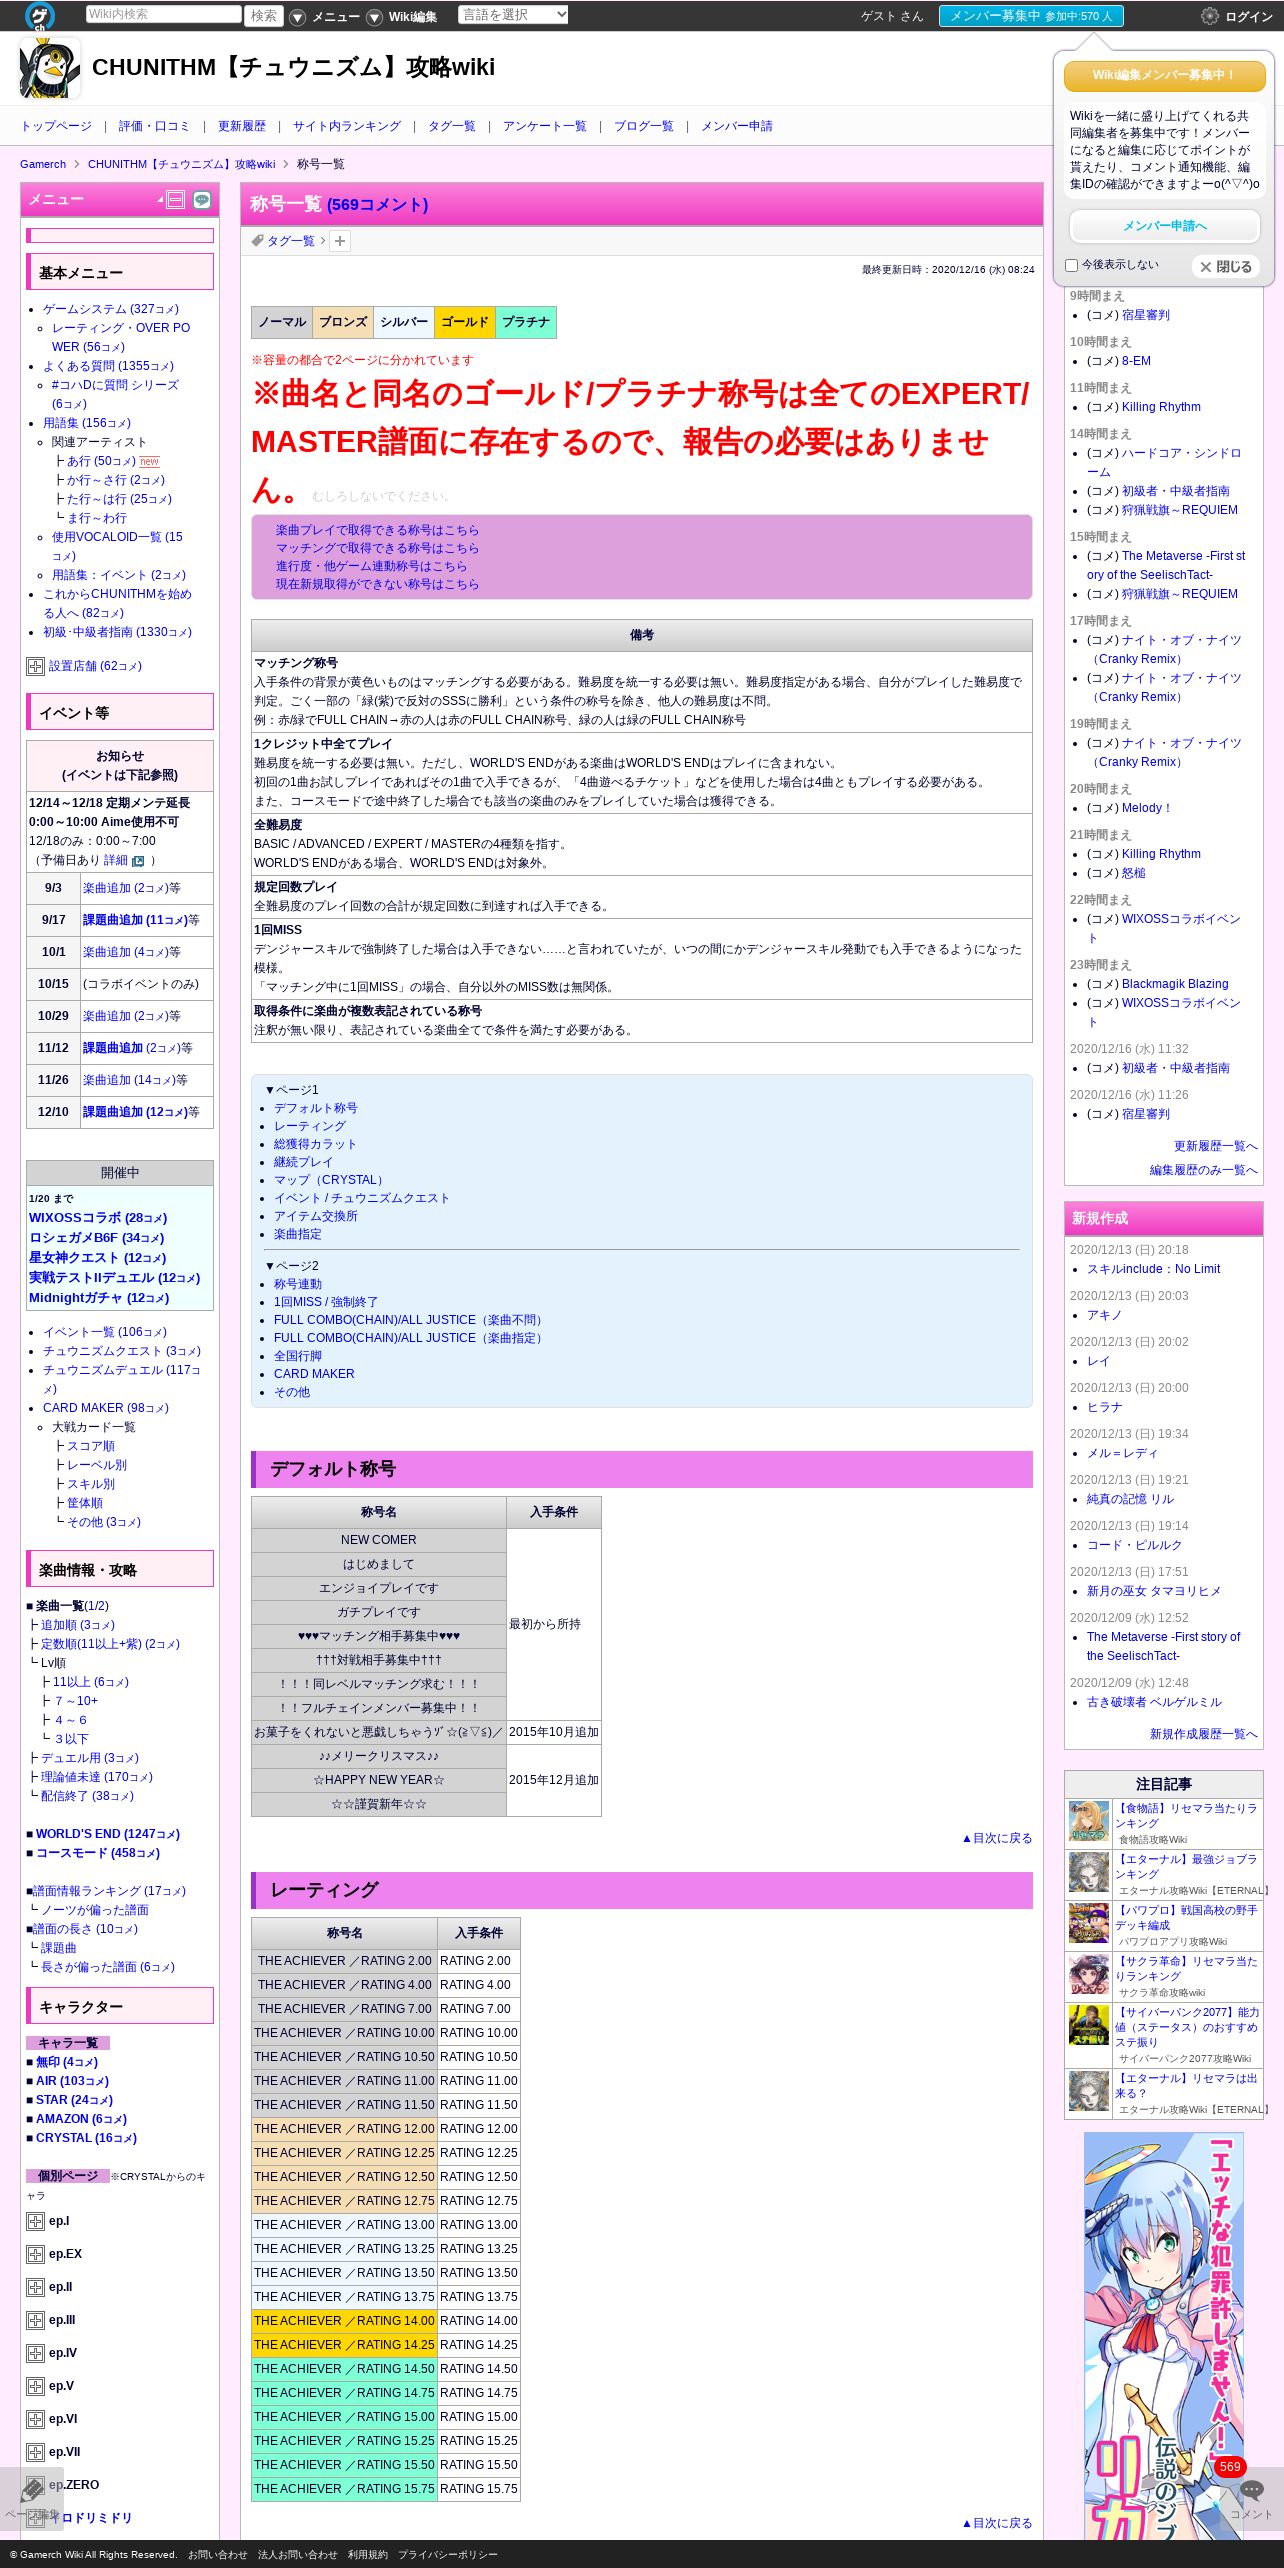Open 楽曲プレイで取得できる称号はこちら link
This screenshot has height=2568, width=1284.
point(377,530)
